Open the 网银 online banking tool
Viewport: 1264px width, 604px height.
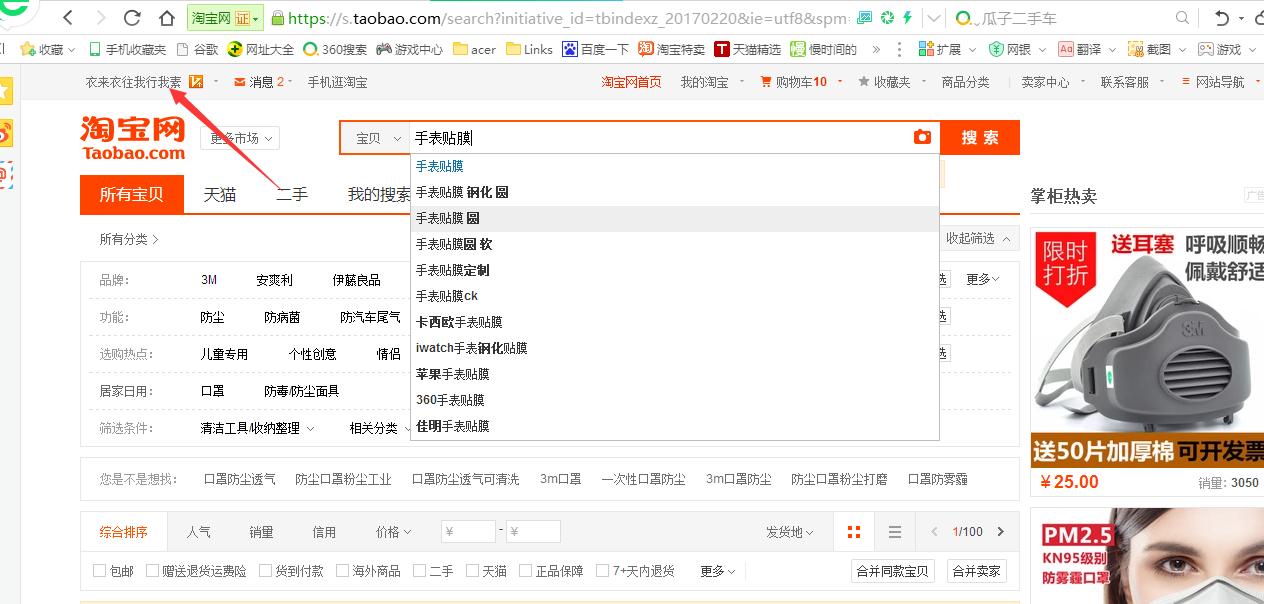pyautogui.click(x=1016, y=47)
